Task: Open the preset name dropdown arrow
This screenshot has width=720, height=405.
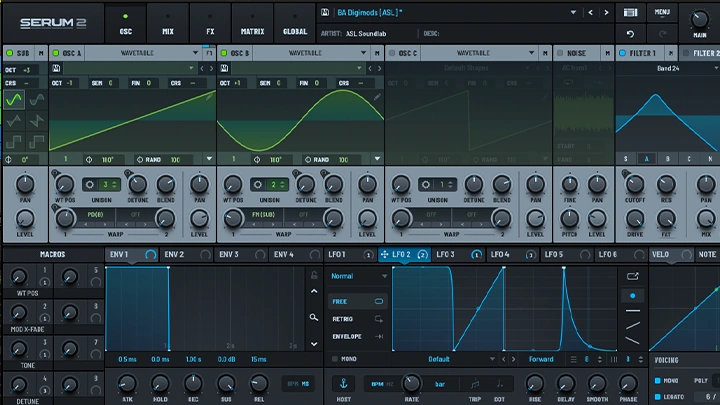Action: click(x=574, y=12)
